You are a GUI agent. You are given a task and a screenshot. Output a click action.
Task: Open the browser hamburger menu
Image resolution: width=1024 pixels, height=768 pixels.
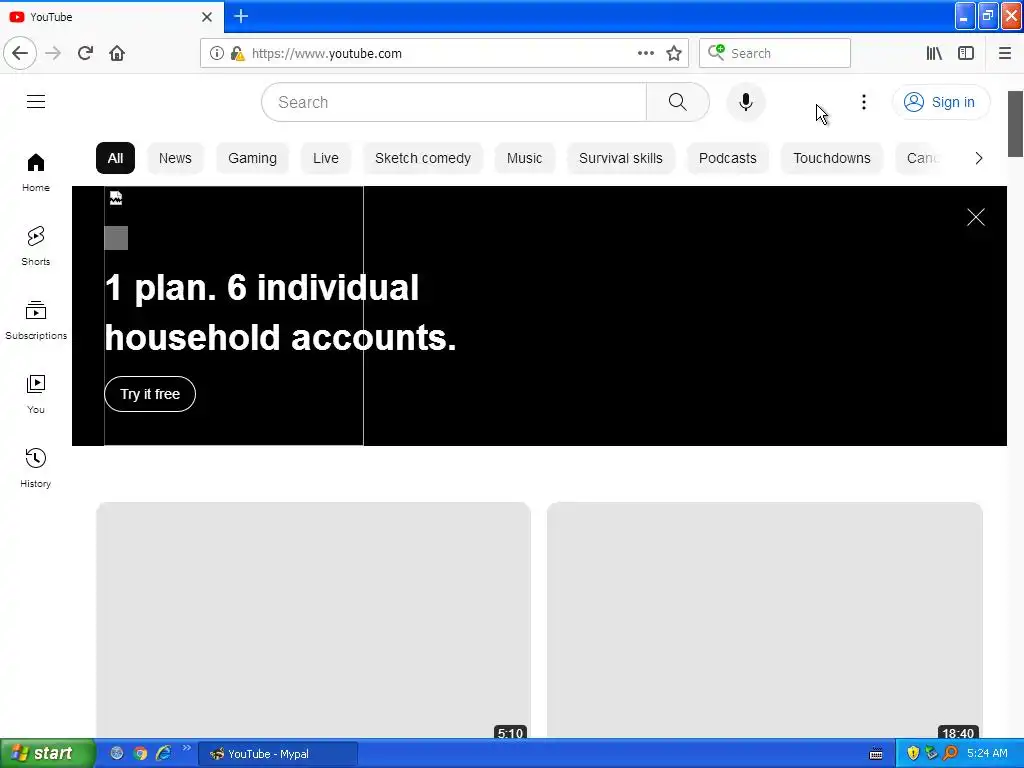1004,53
